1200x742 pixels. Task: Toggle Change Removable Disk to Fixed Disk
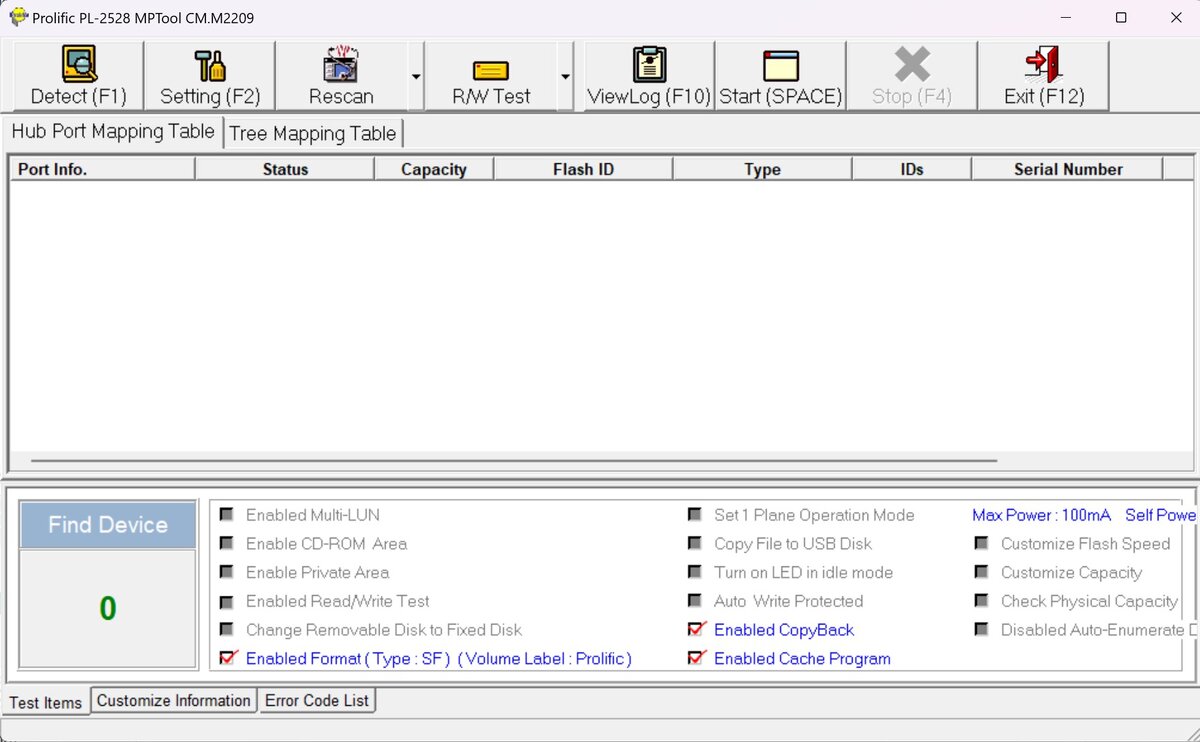point(226,629)
